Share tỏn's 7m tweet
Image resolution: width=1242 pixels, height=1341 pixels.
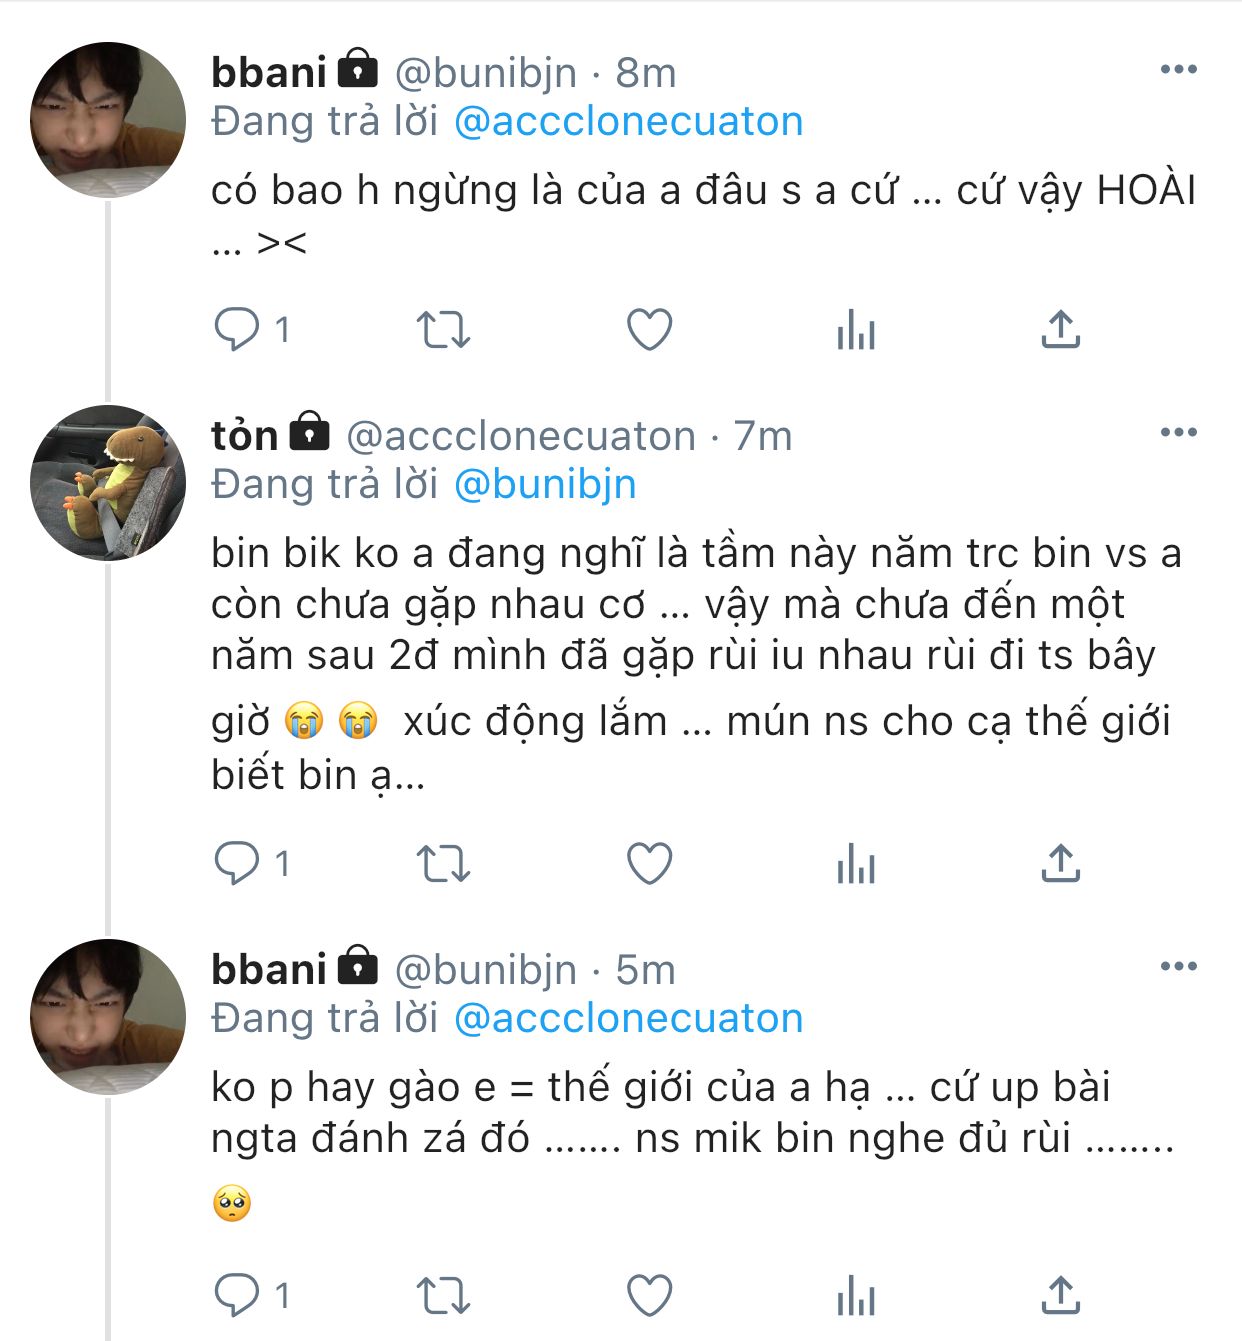pyautogui.click(x=1060, y=863)
